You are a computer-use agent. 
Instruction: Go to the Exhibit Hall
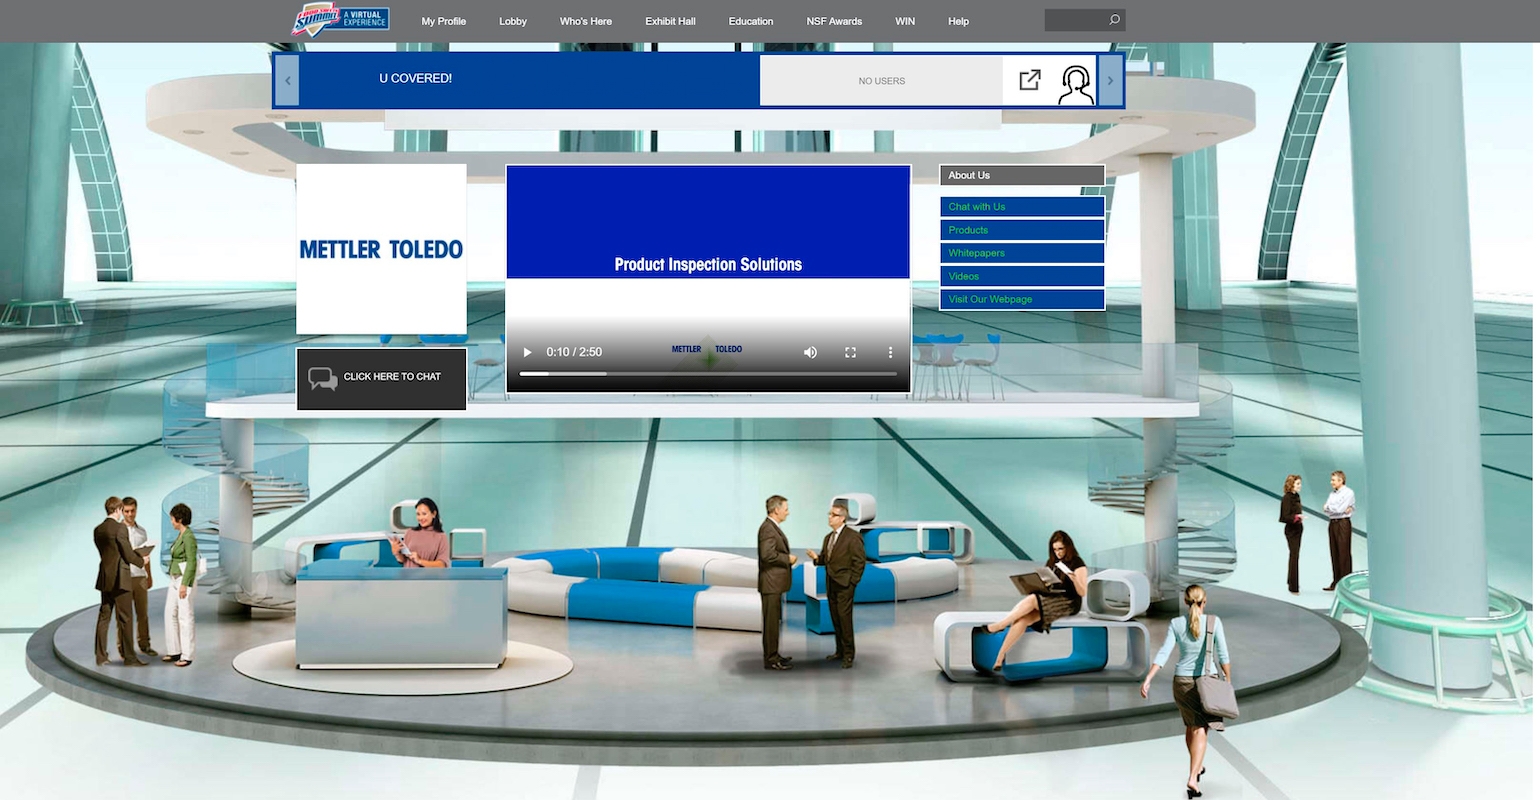670,21
